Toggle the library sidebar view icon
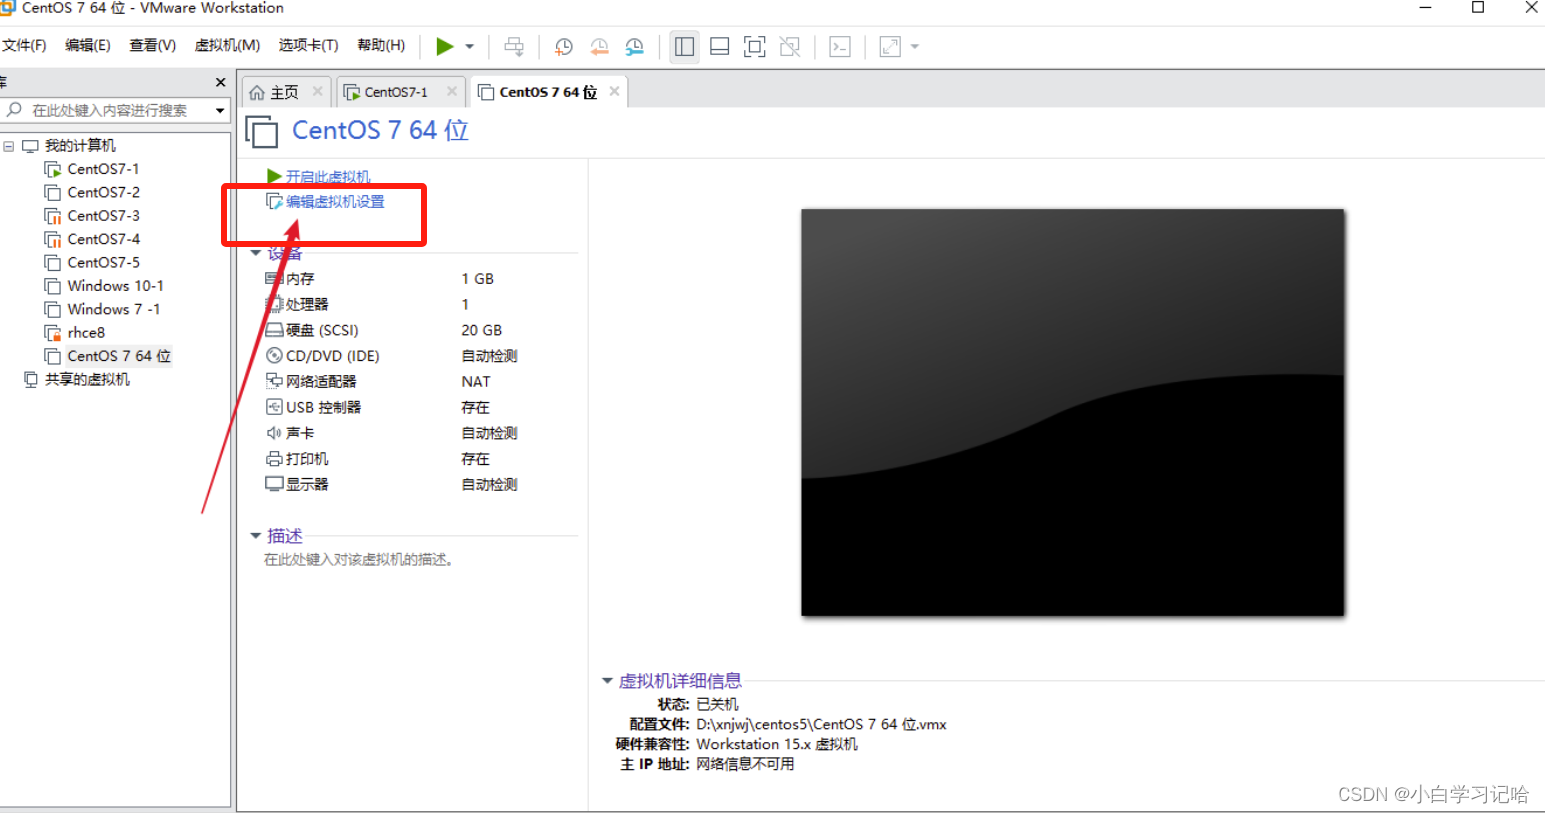 click(x=684, y=46)
